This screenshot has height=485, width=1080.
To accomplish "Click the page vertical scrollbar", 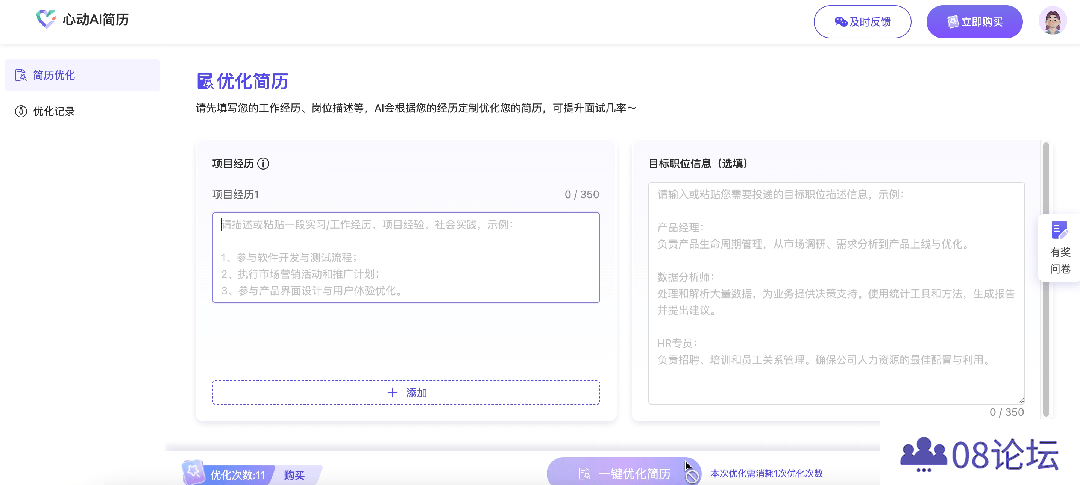I will coord(1046,279).
